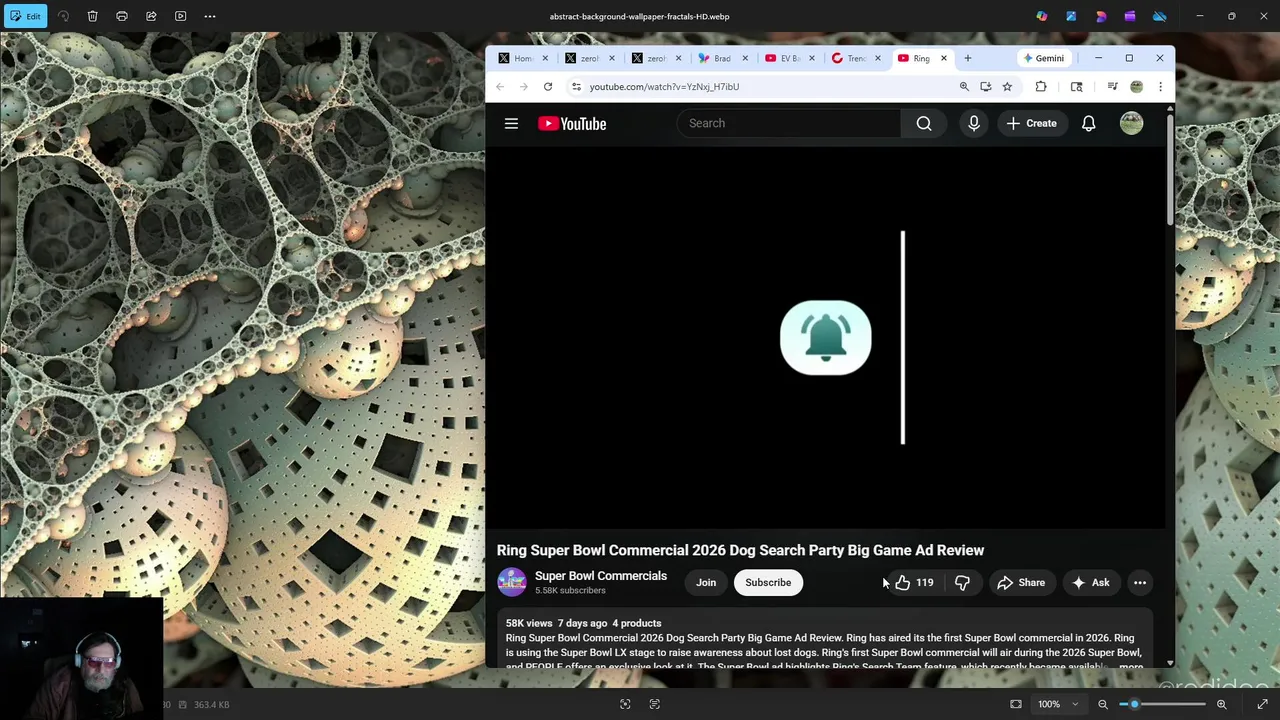Image resolution: width=1280 pixels, height=720 pixels.
Task: Open YouTube account avatar menu
Action: (1131, 123)
